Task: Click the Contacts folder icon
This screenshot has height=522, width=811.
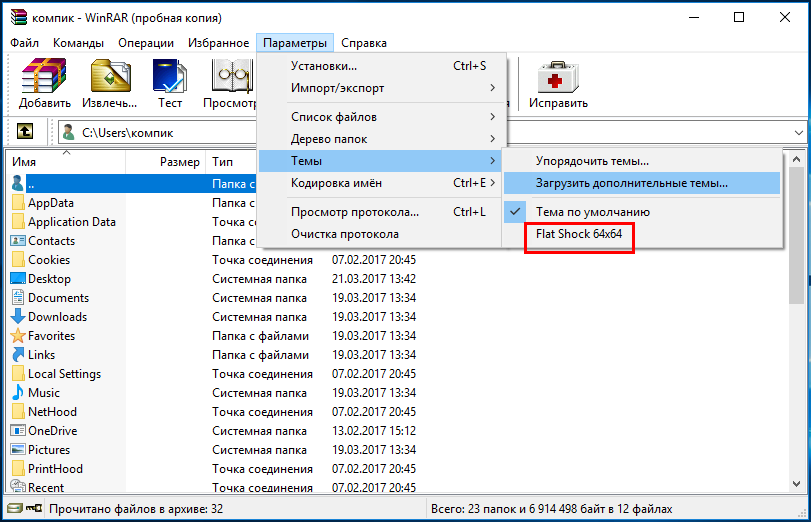Action: 18,241
